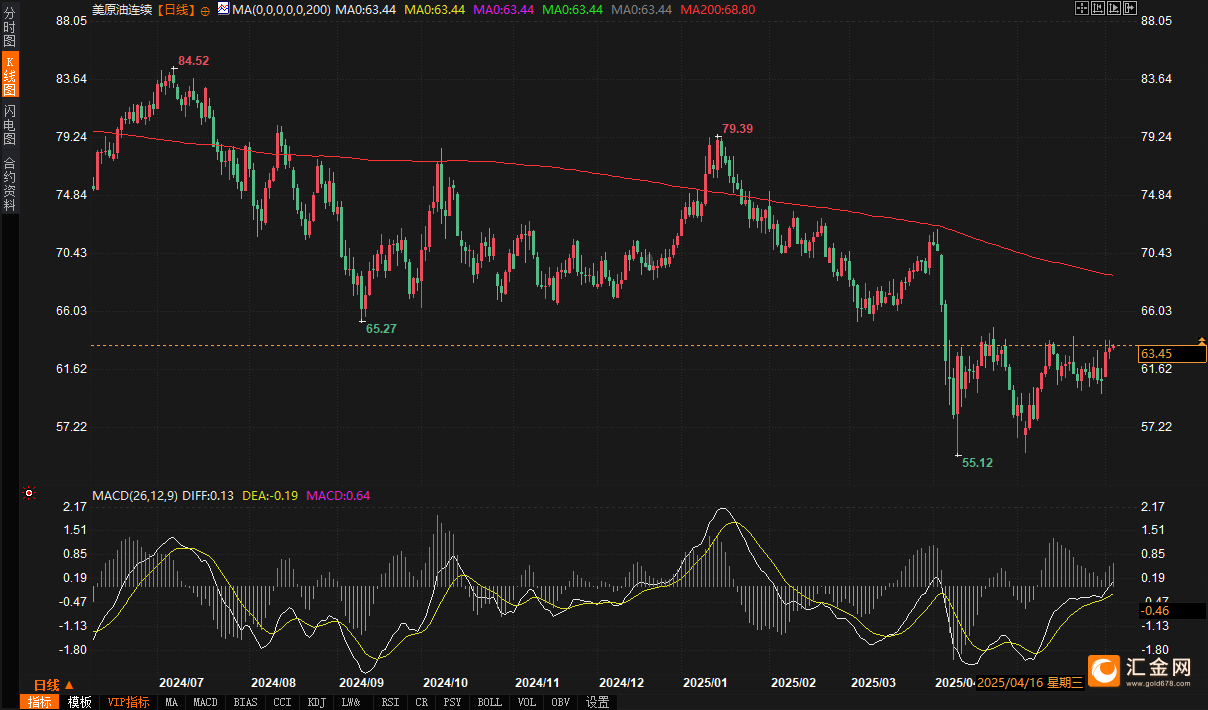Click the 2024/10 date axis label
The image size is (1208, 710).
point(447,683)
